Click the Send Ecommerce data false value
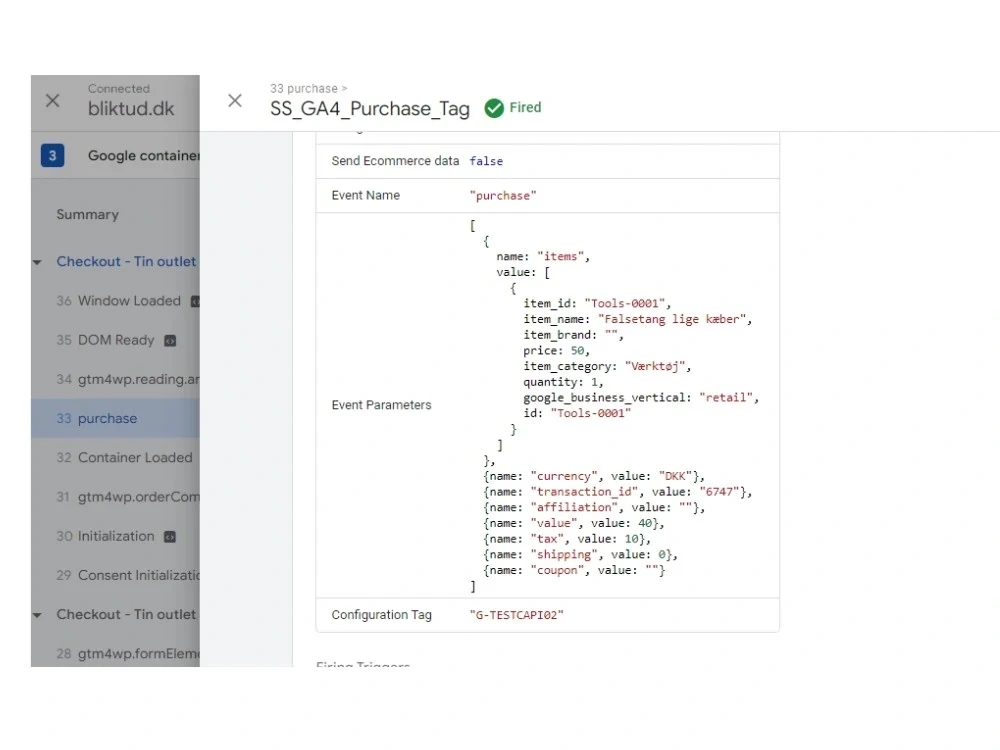 (x=486, y=161)
